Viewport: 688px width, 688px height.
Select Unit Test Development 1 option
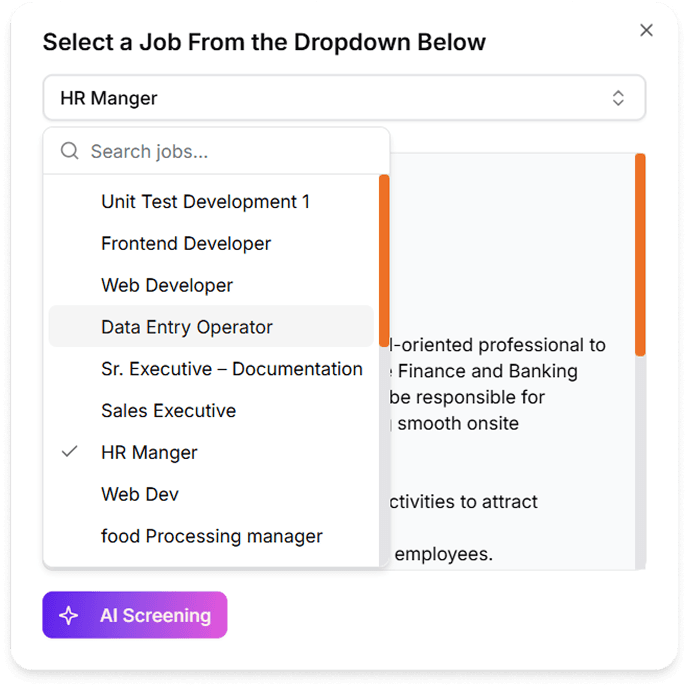(x=205, y=202)
